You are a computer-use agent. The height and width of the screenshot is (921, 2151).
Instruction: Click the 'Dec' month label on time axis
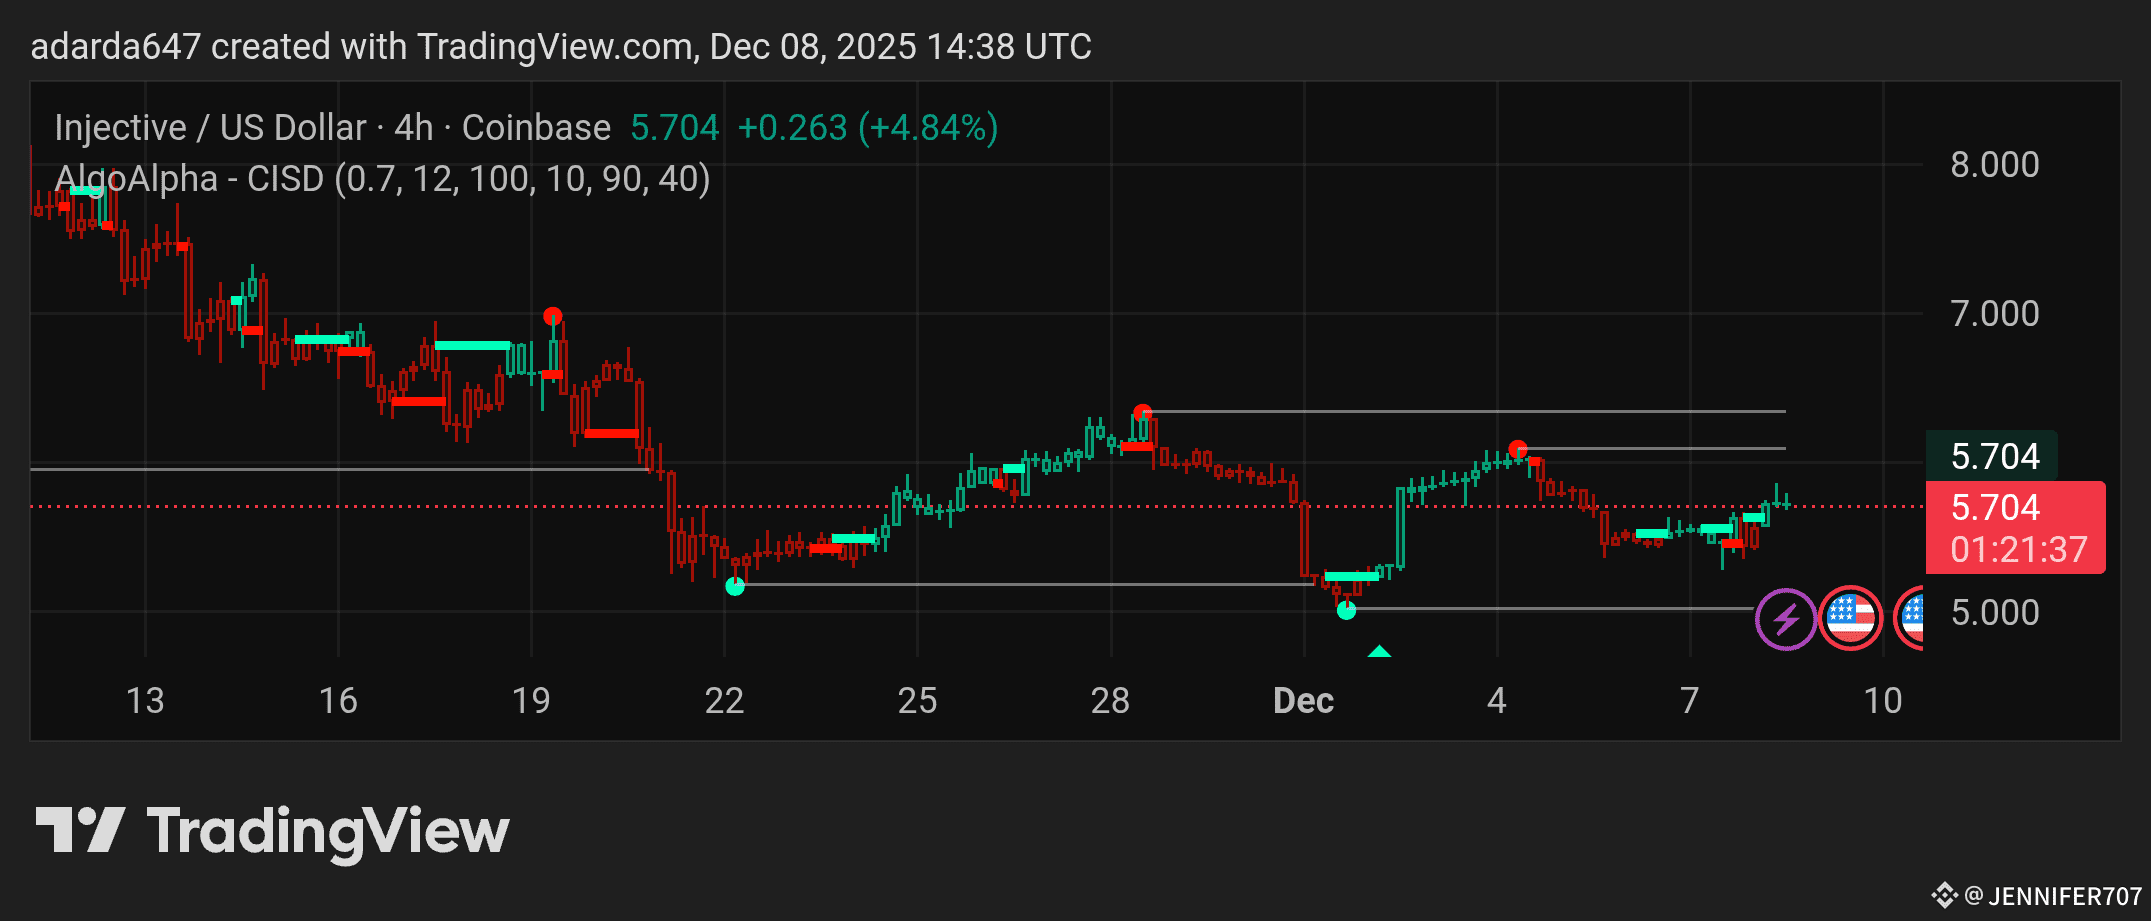[x=1303, y=701]
